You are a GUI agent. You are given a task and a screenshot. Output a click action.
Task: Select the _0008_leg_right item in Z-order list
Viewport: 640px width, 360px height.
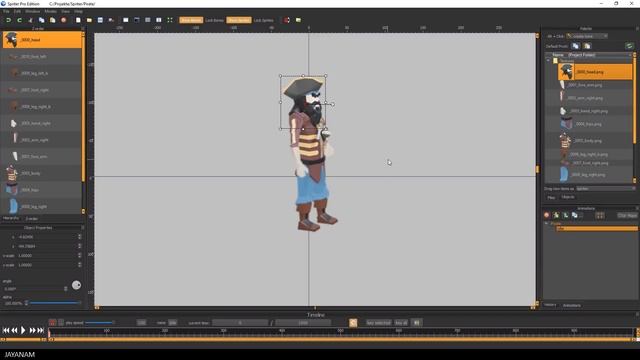point(42,207)
